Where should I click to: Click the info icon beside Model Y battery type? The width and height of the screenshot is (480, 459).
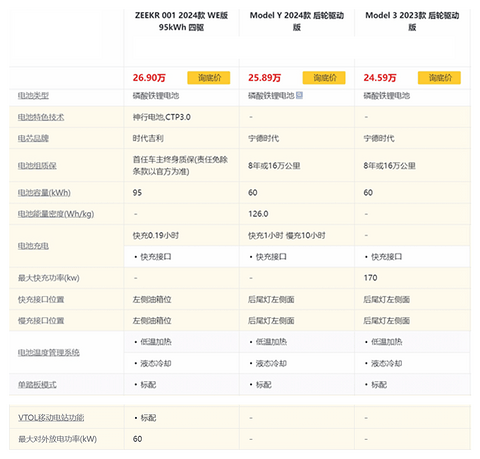[299, 95]
